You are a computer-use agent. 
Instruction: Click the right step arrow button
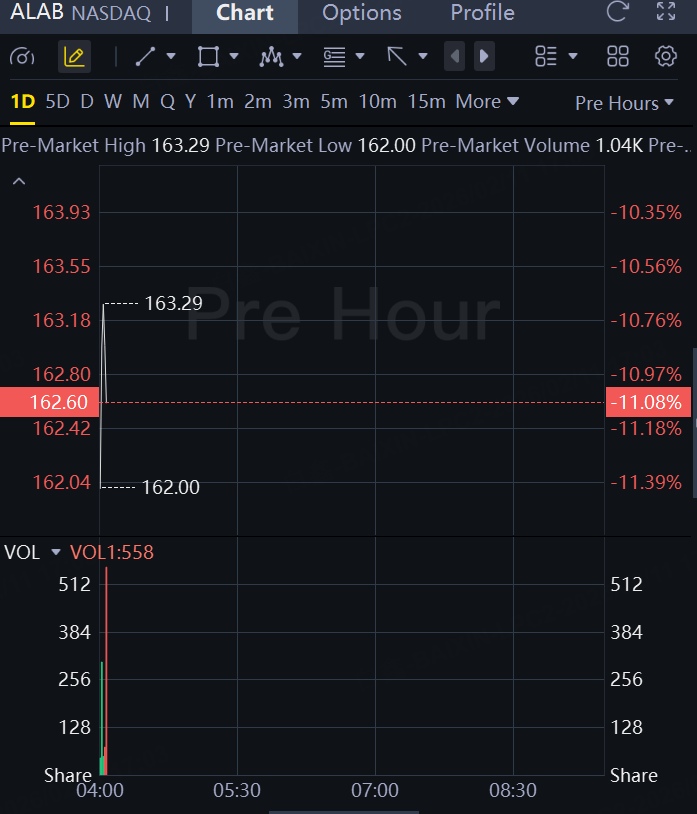pos(484,57)
